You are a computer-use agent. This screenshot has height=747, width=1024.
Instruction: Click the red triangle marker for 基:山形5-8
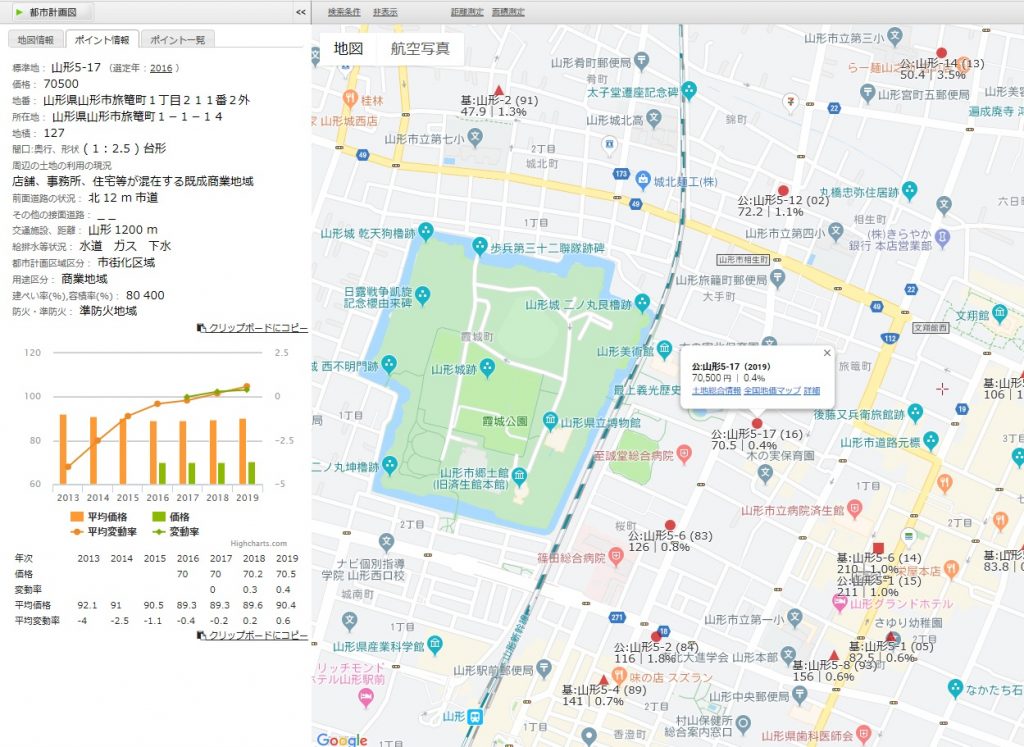(x=833, y=655)
